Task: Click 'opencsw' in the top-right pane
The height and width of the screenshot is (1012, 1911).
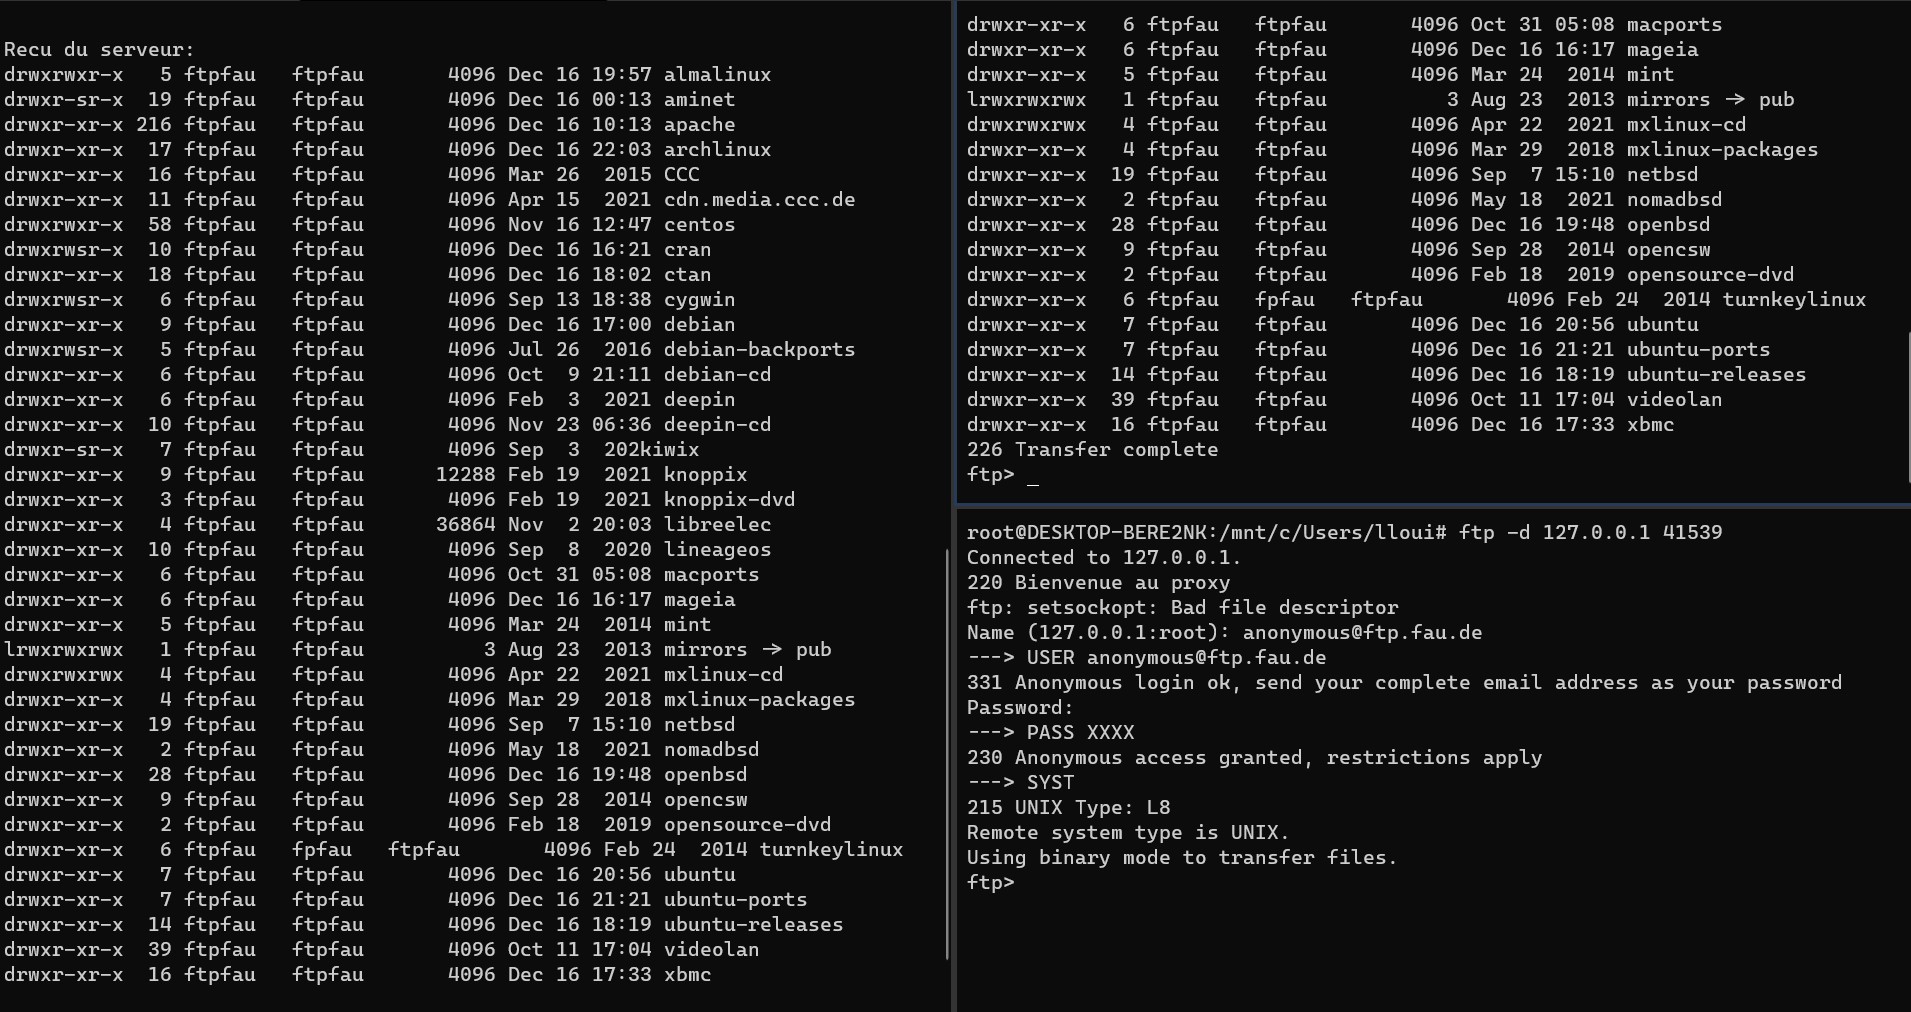Action: 1668,250
